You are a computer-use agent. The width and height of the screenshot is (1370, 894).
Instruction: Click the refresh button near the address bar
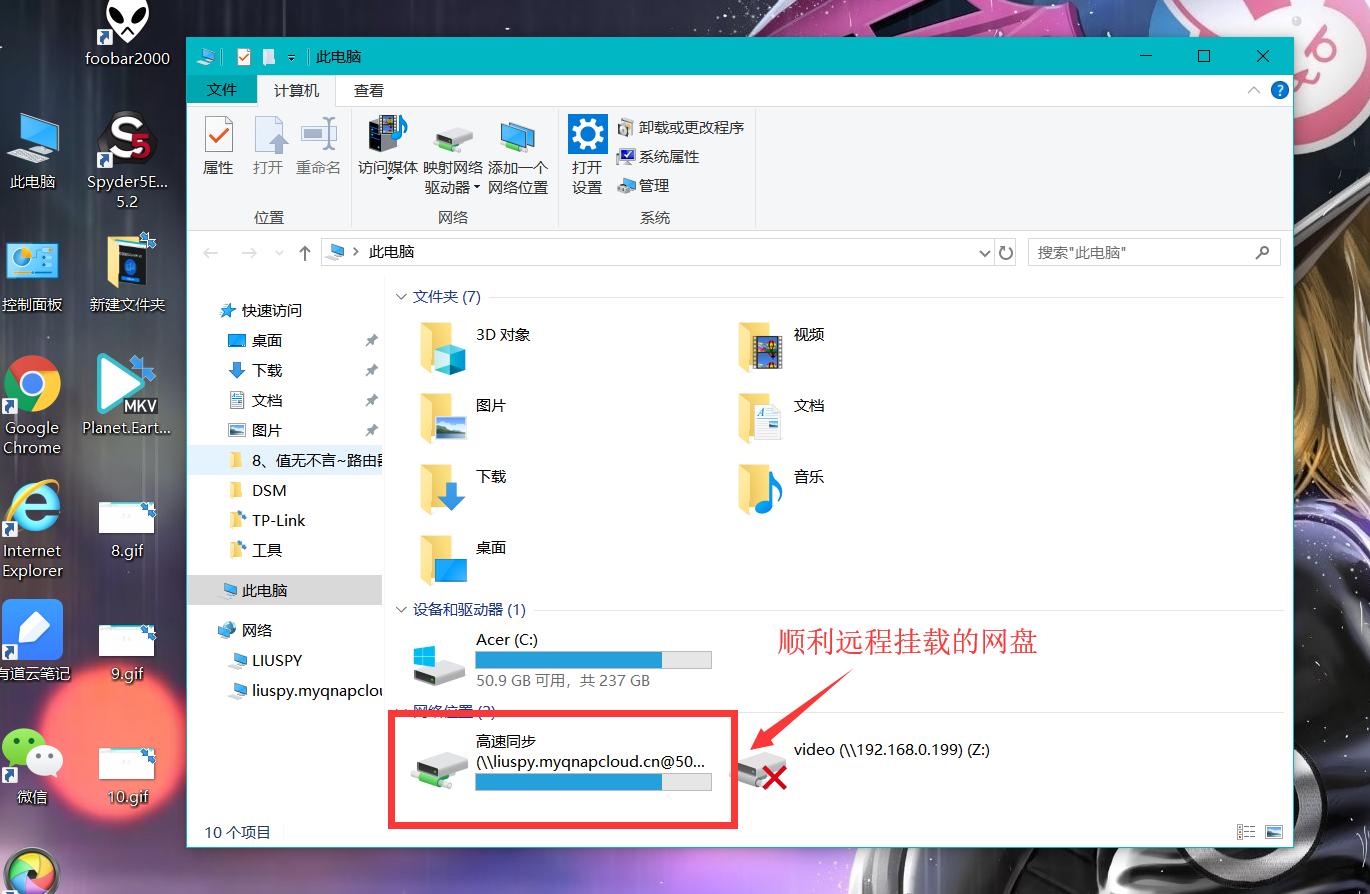(1007, 252)
